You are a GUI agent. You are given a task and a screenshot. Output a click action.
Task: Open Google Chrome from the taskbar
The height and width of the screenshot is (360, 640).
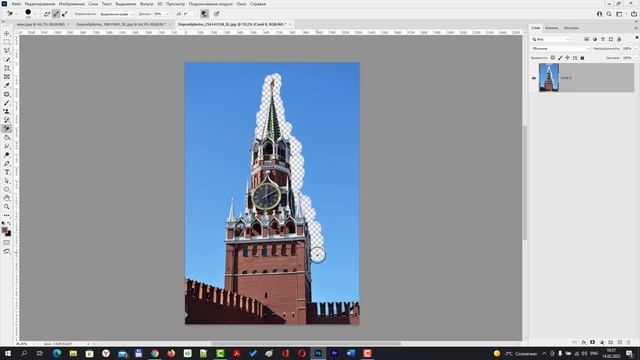point(155,353)
